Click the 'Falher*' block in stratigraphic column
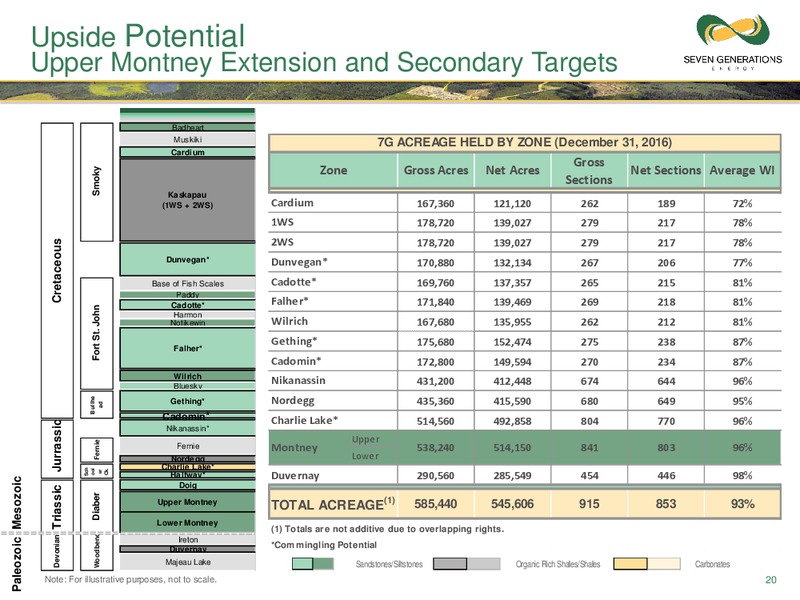Viewport: 800px width, 600px height. [187, 348]
